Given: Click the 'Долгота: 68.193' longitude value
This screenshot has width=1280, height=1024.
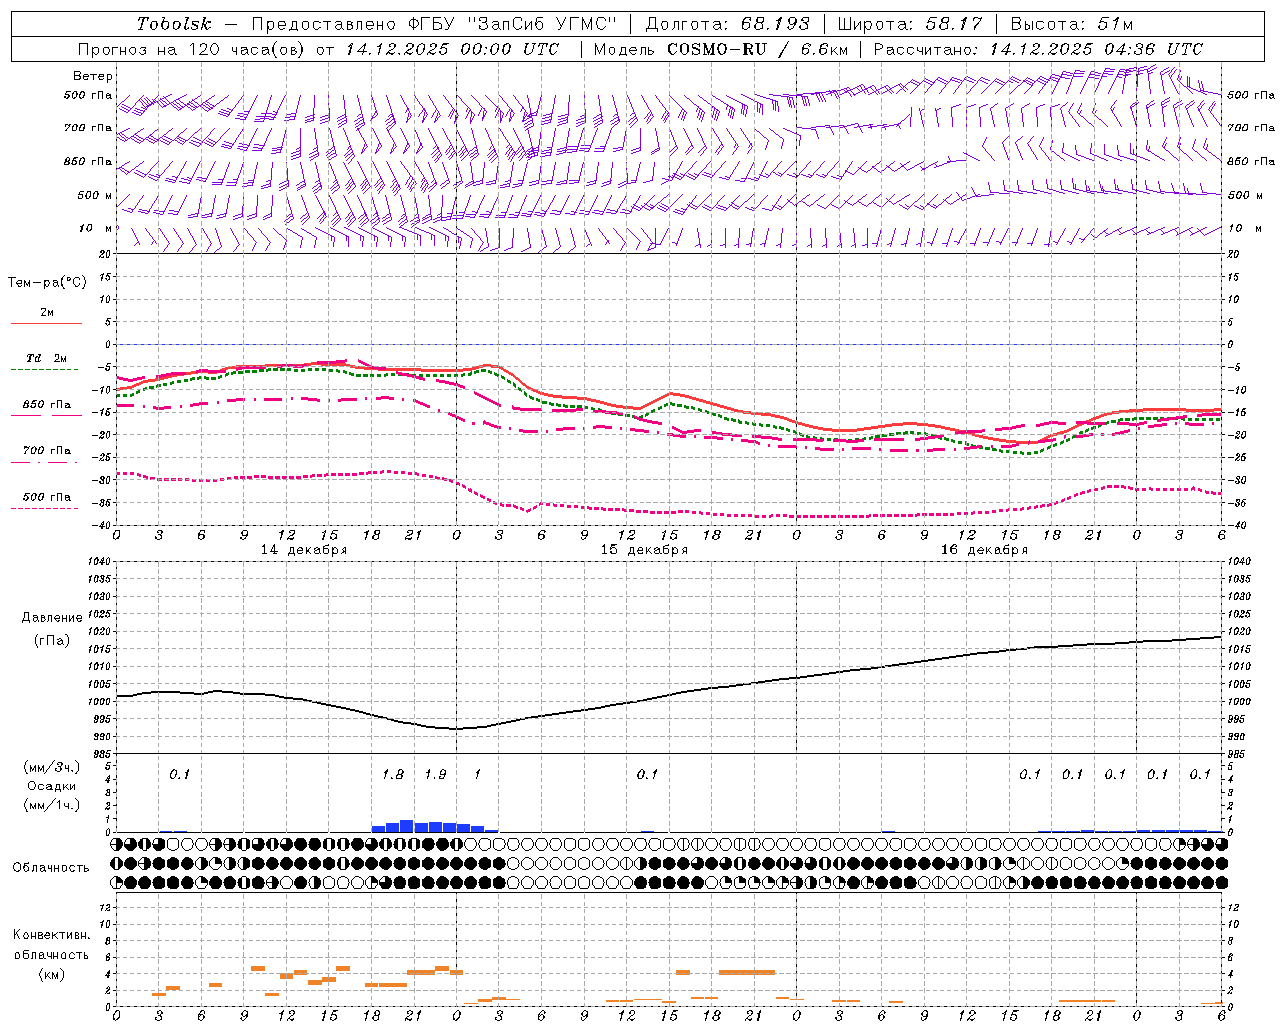Looking at the screenshot, I should click(x=728, y=24).
